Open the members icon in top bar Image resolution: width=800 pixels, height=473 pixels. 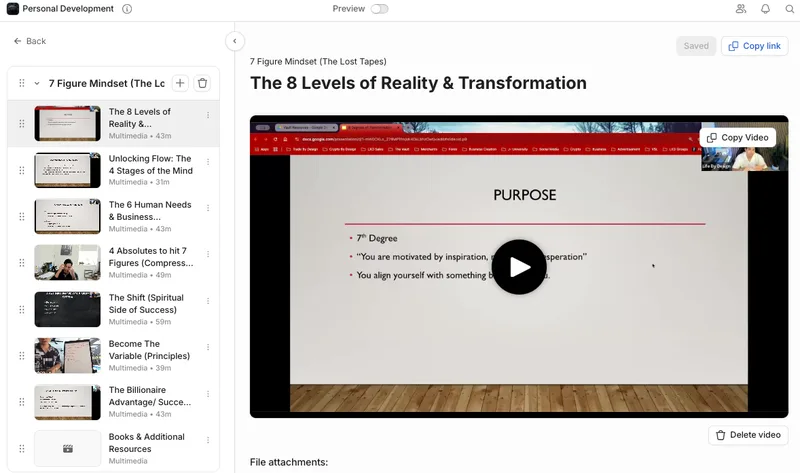click(x=741, y=9)
